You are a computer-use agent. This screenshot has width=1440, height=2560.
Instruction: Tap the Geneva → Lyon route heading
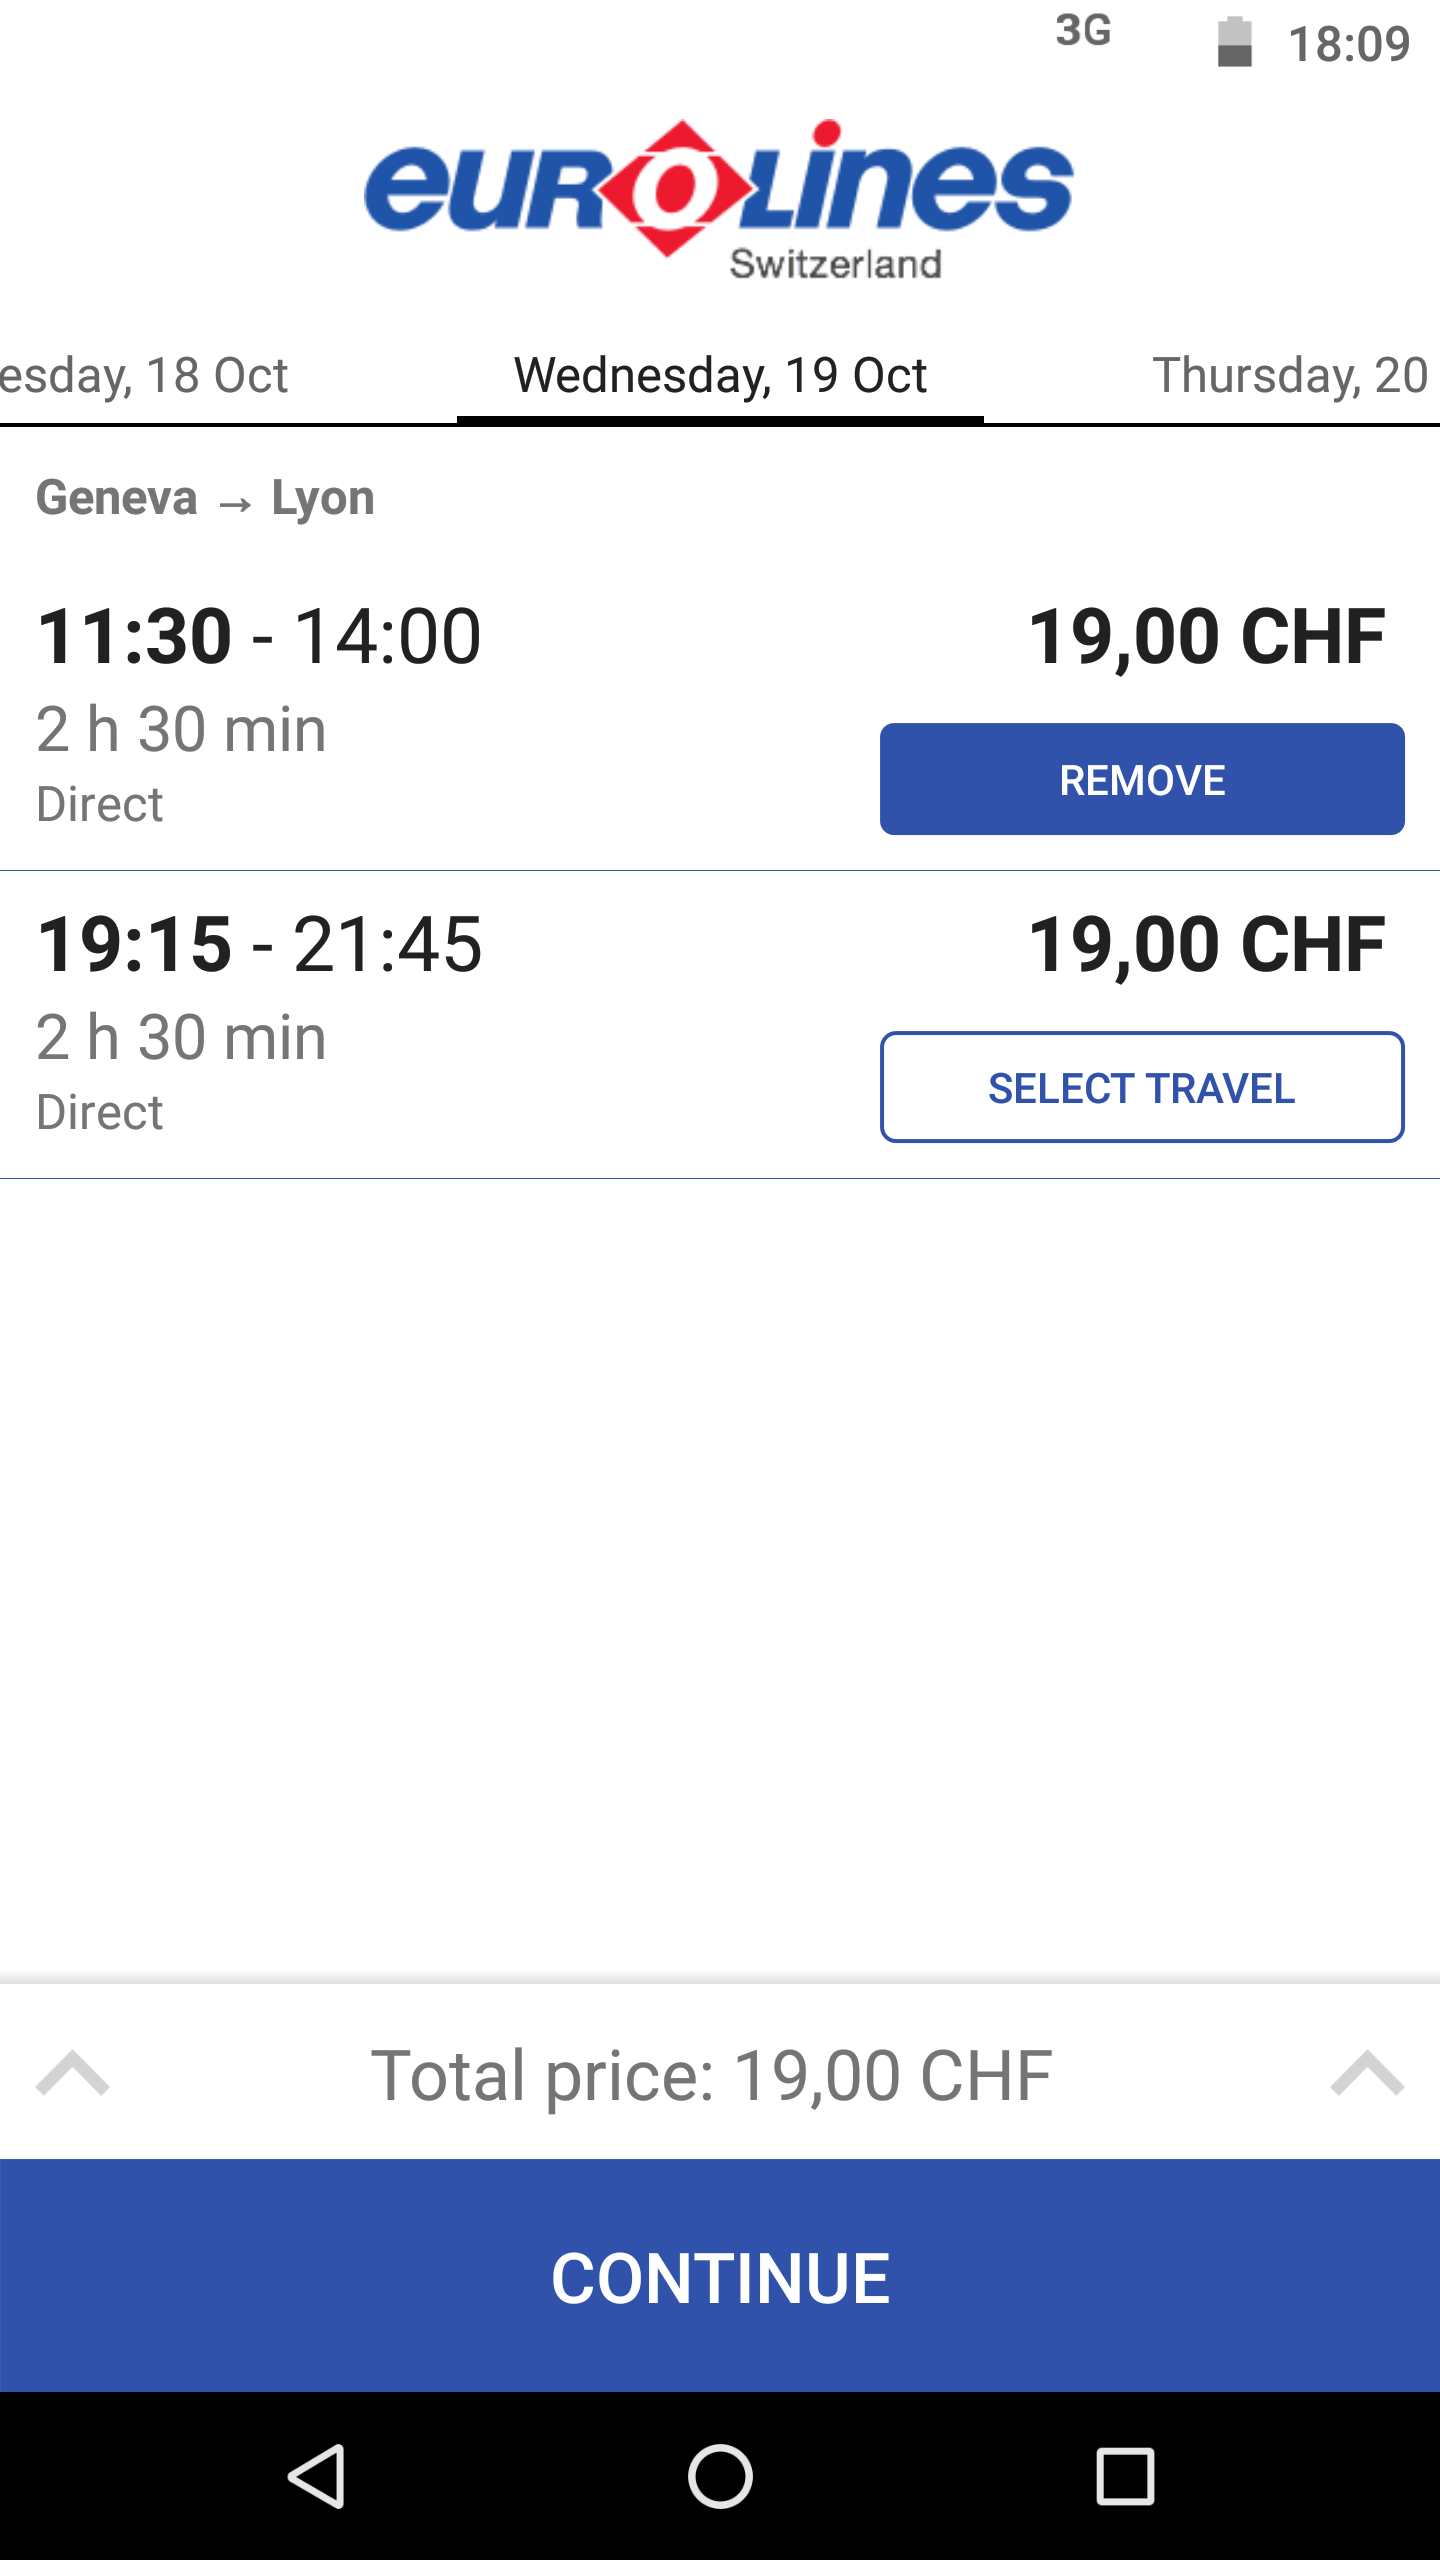point(205,498)
